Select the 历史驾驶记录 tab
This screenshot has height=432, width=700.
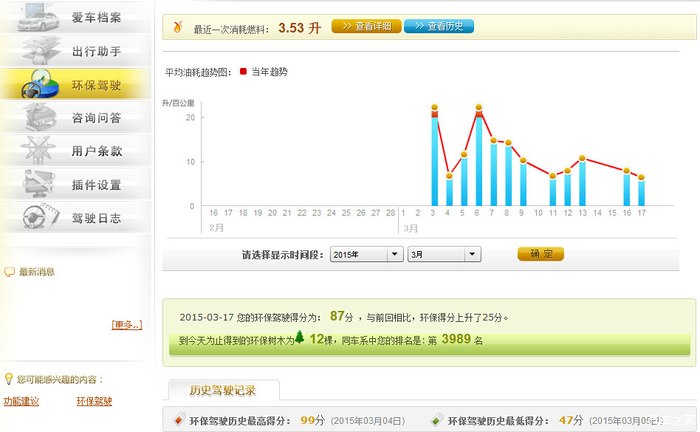222,390
